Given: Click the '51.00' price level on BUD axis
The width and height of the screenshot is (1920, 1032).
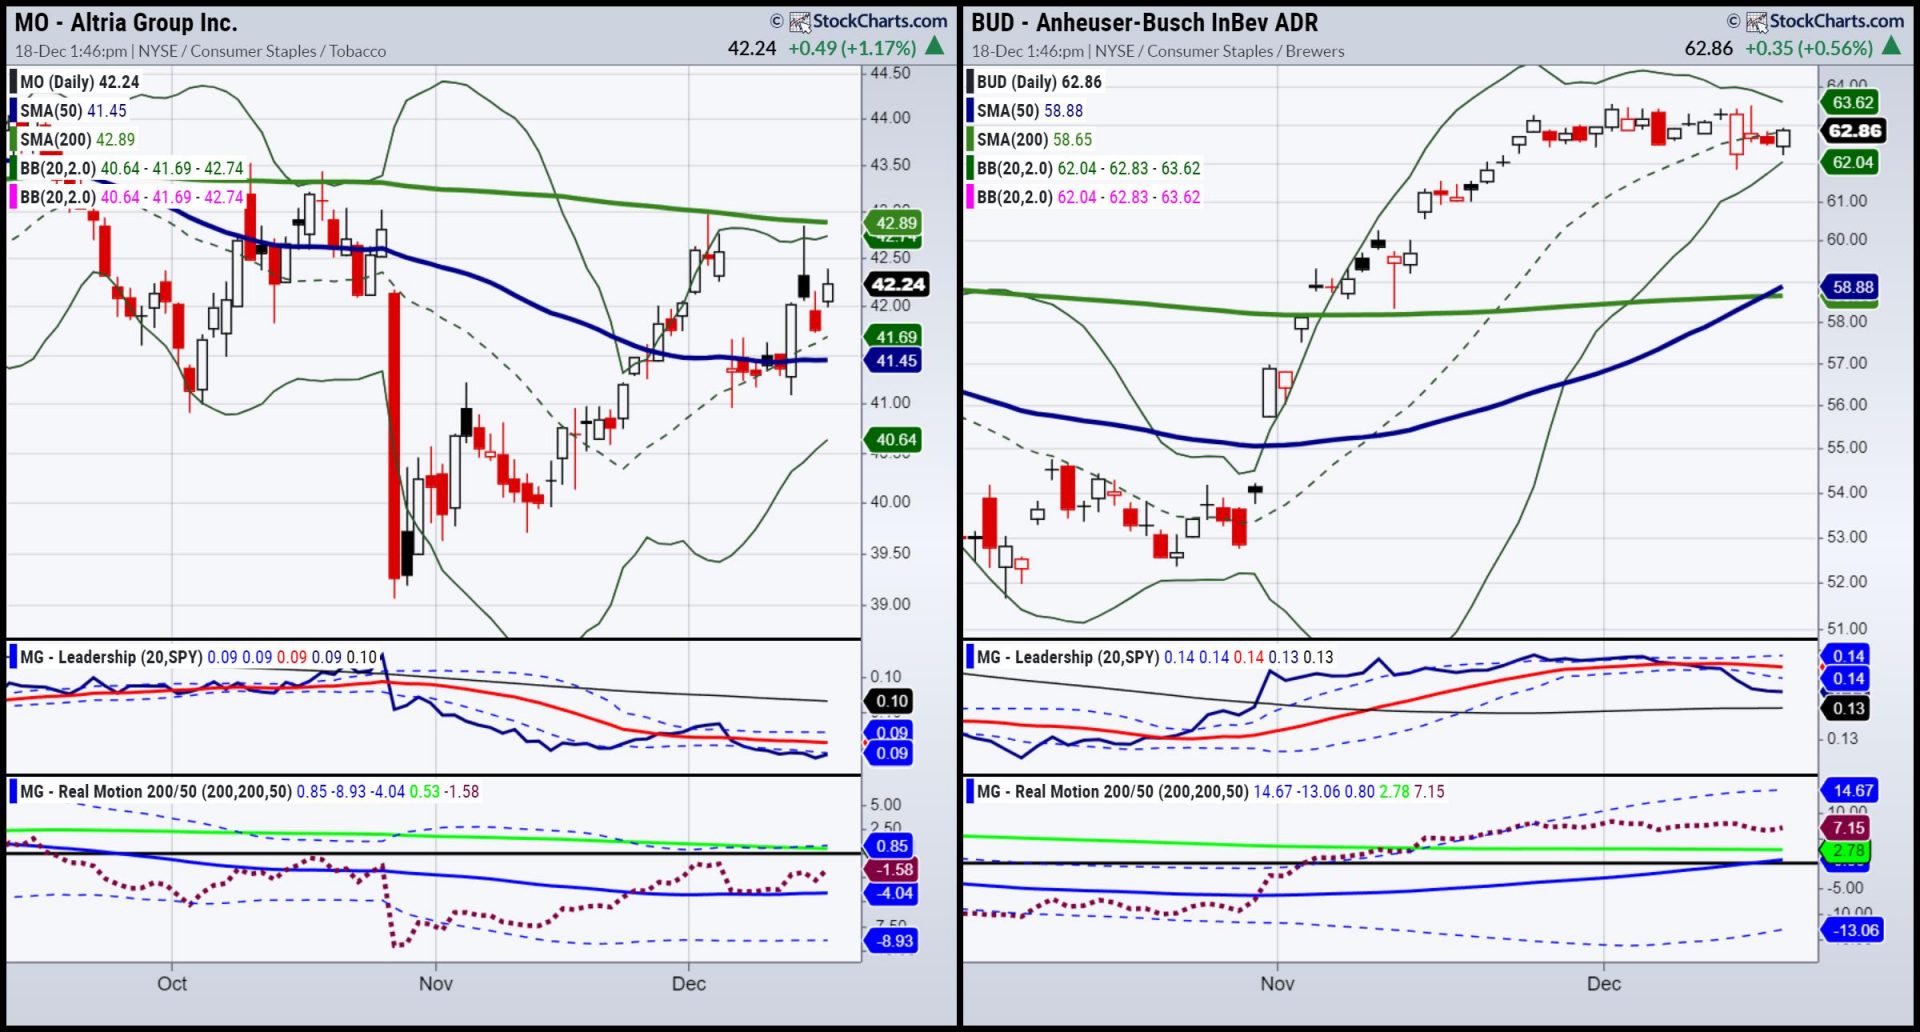Looking at the screenshot, I should coord(1847,628).
